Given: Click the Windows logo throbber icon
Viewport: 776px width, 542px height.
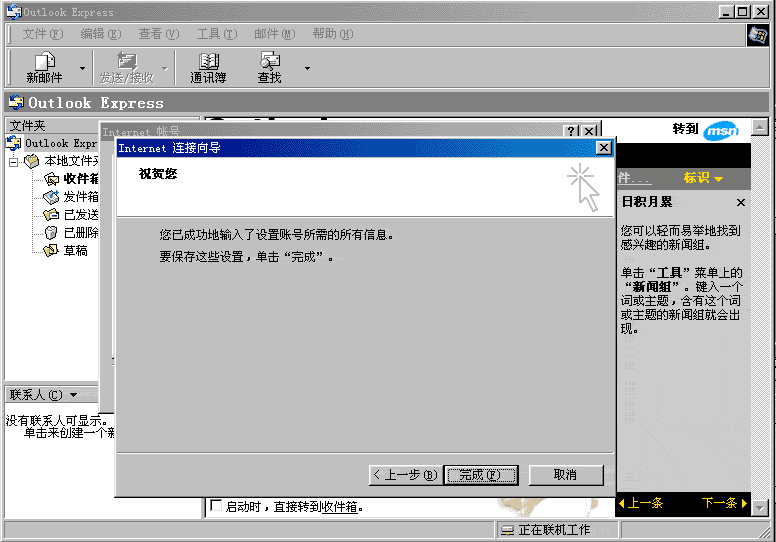Looking at the screenshot, I should (758, 35).
